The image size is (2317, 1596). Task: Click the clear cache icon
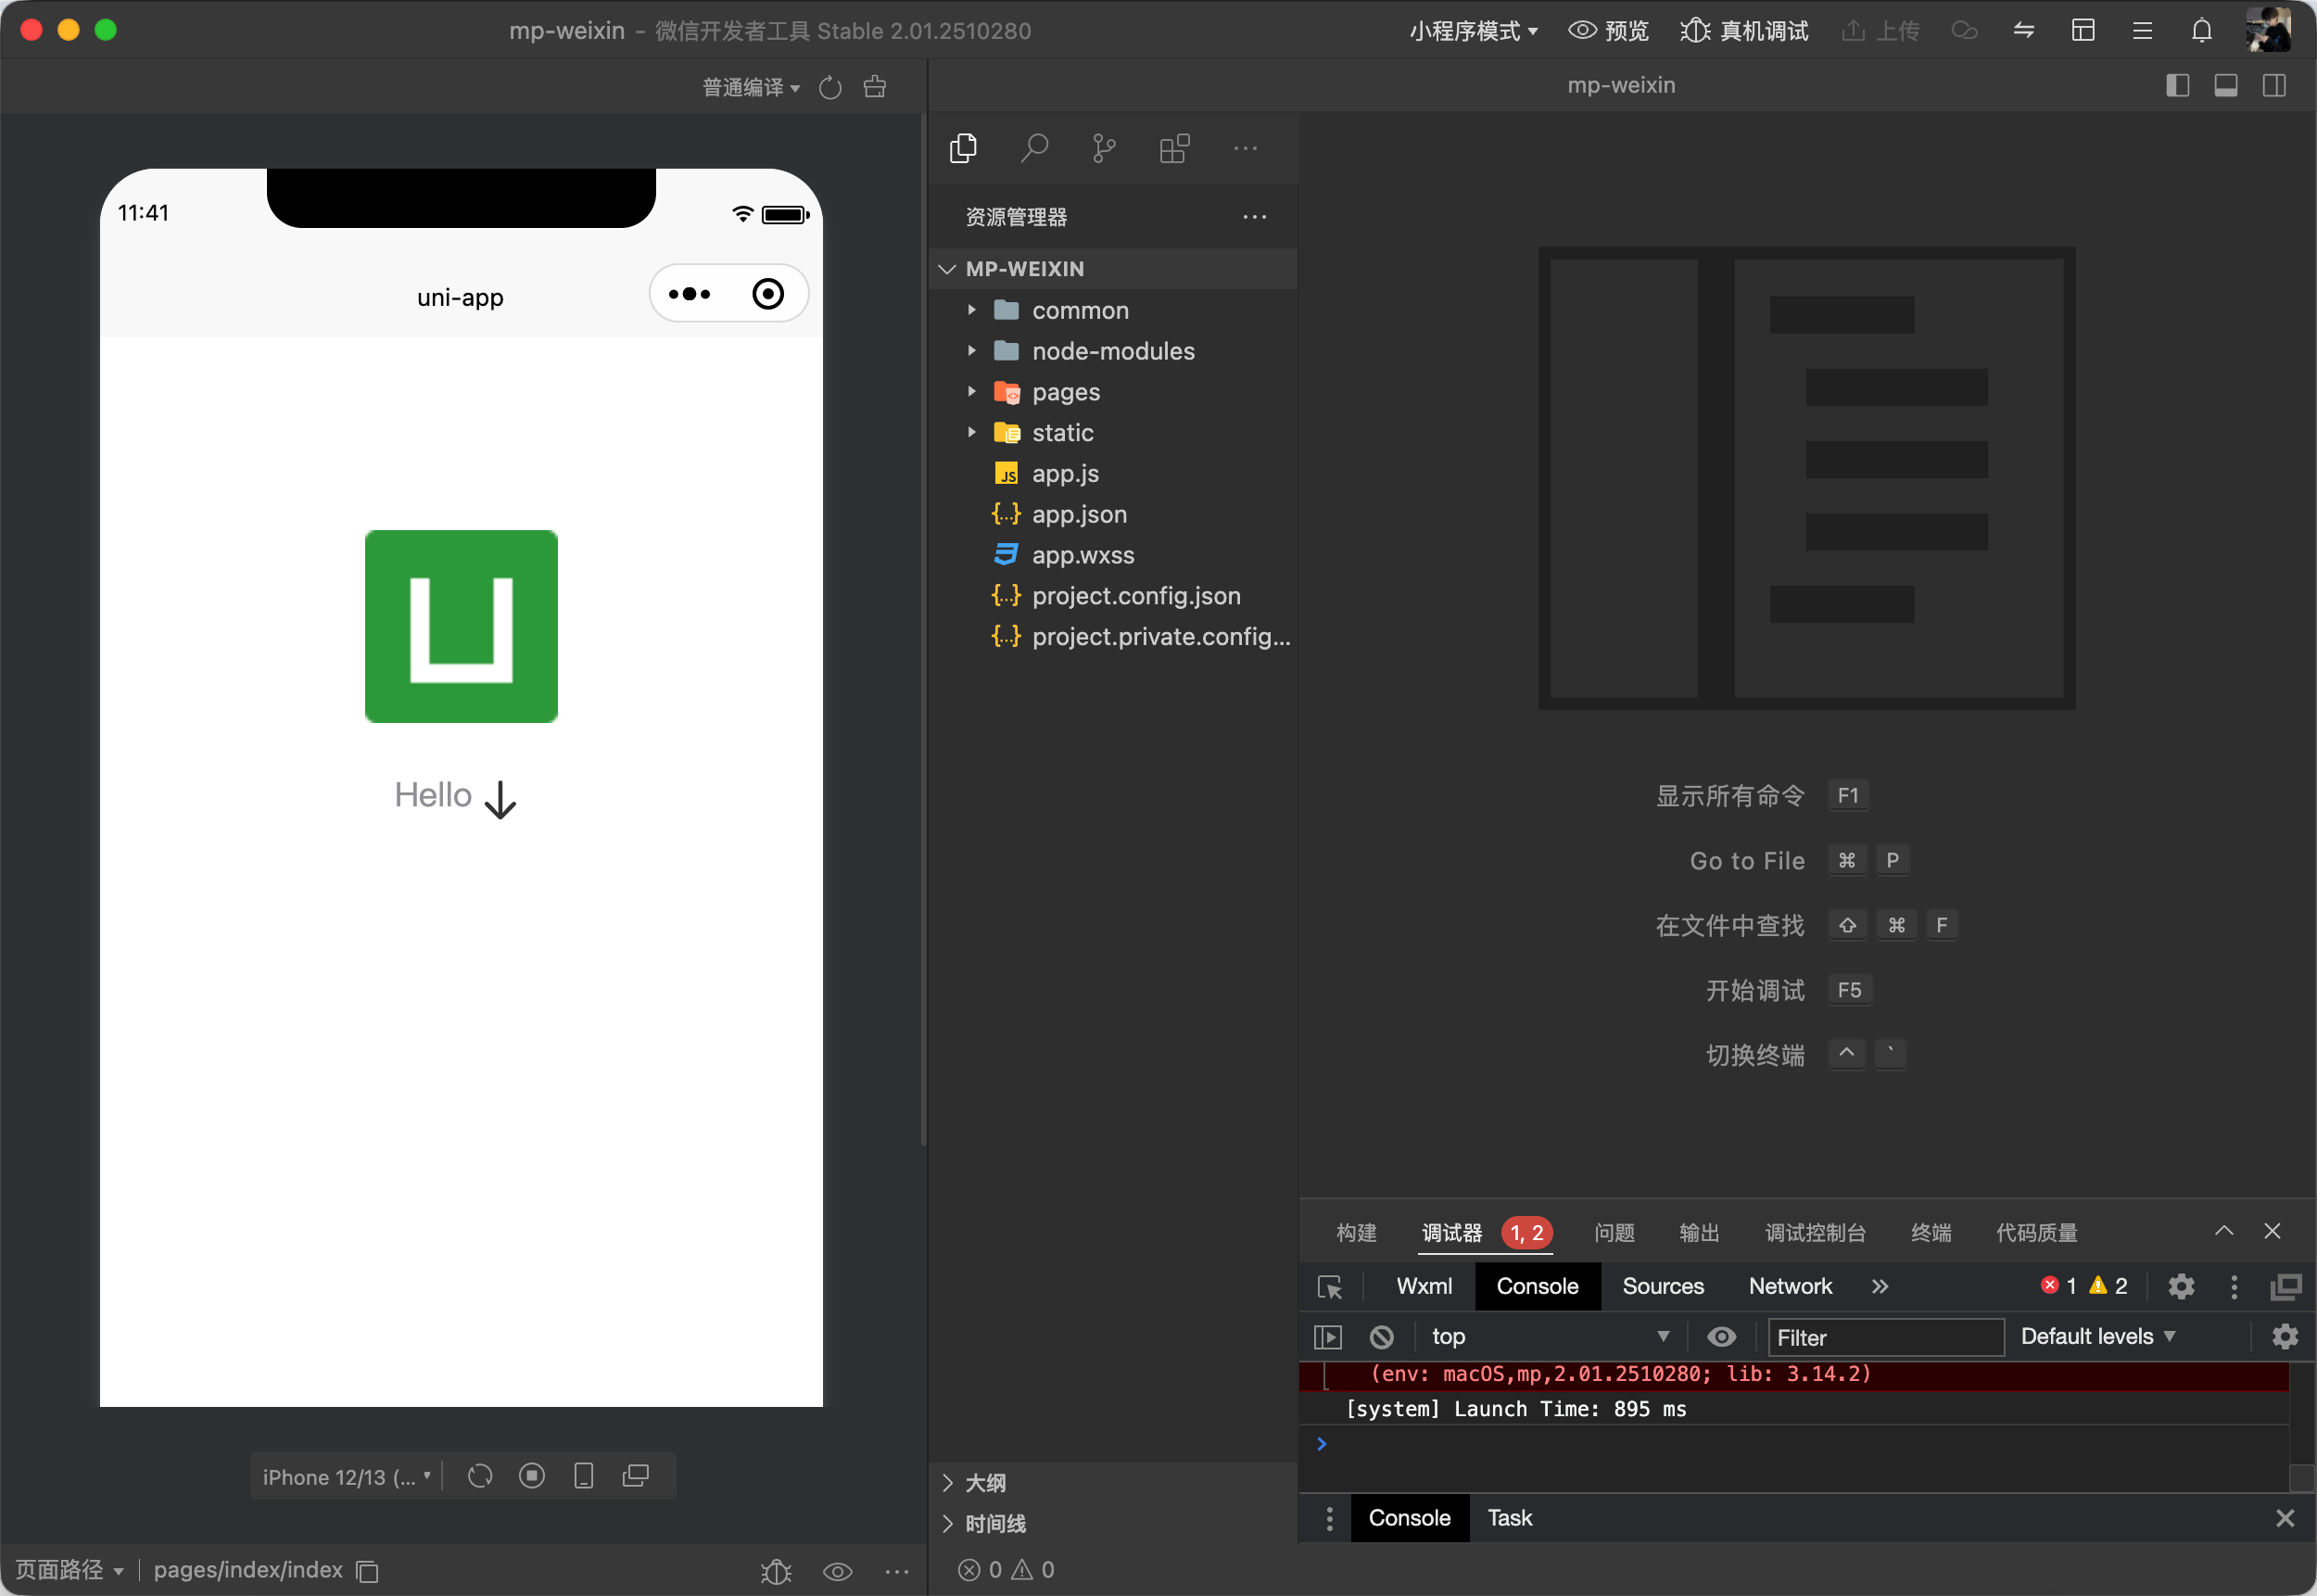click(875, 88)
